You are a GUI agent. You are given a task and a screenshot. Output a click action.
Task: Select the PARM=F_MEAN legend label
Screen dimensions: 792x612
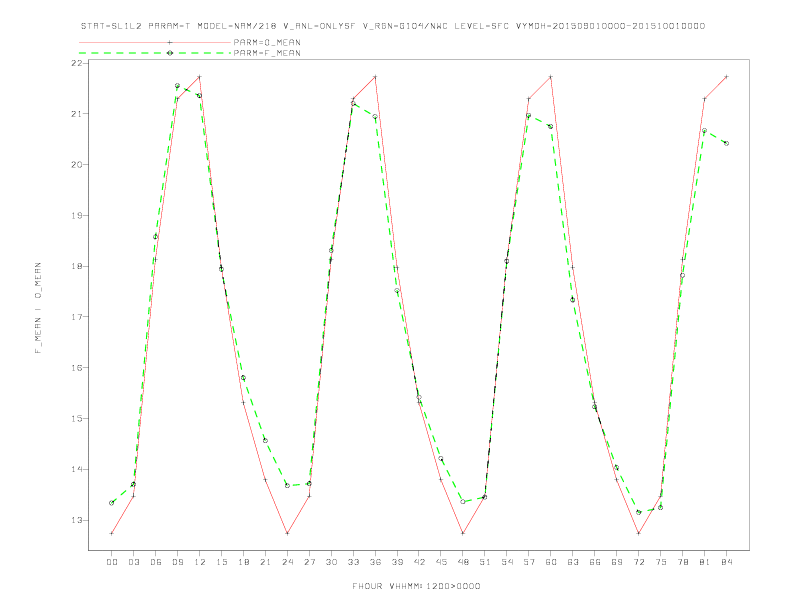[267, 53]
